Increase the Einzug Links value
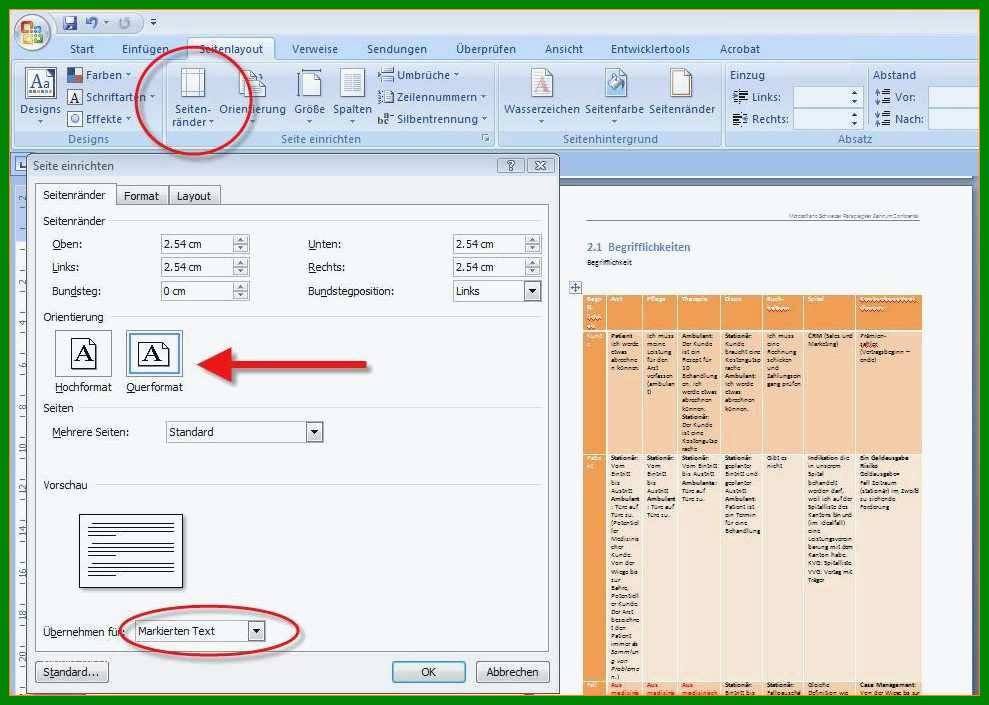This screenshot has height=705, width=989. (x=855, y=93)
